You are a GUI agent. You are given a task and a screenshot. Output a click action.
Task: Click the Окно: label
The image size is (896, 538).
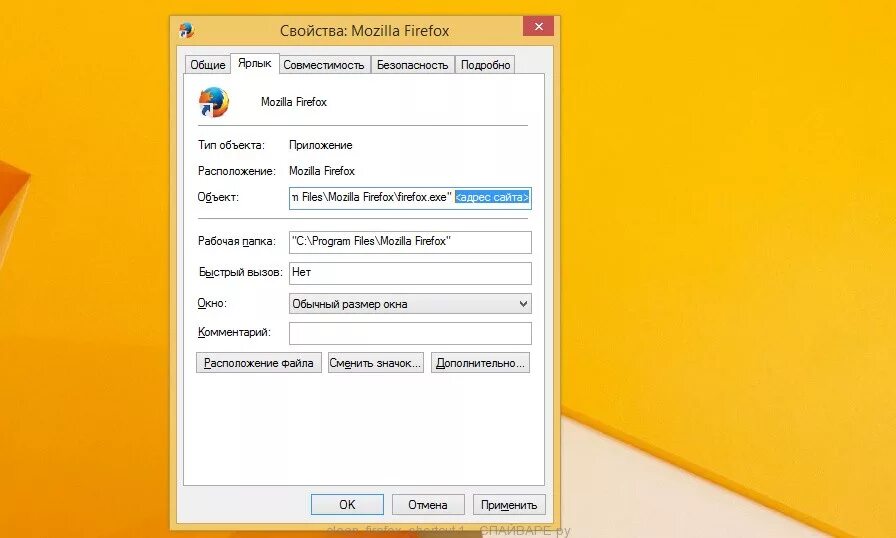pos(212,303)
